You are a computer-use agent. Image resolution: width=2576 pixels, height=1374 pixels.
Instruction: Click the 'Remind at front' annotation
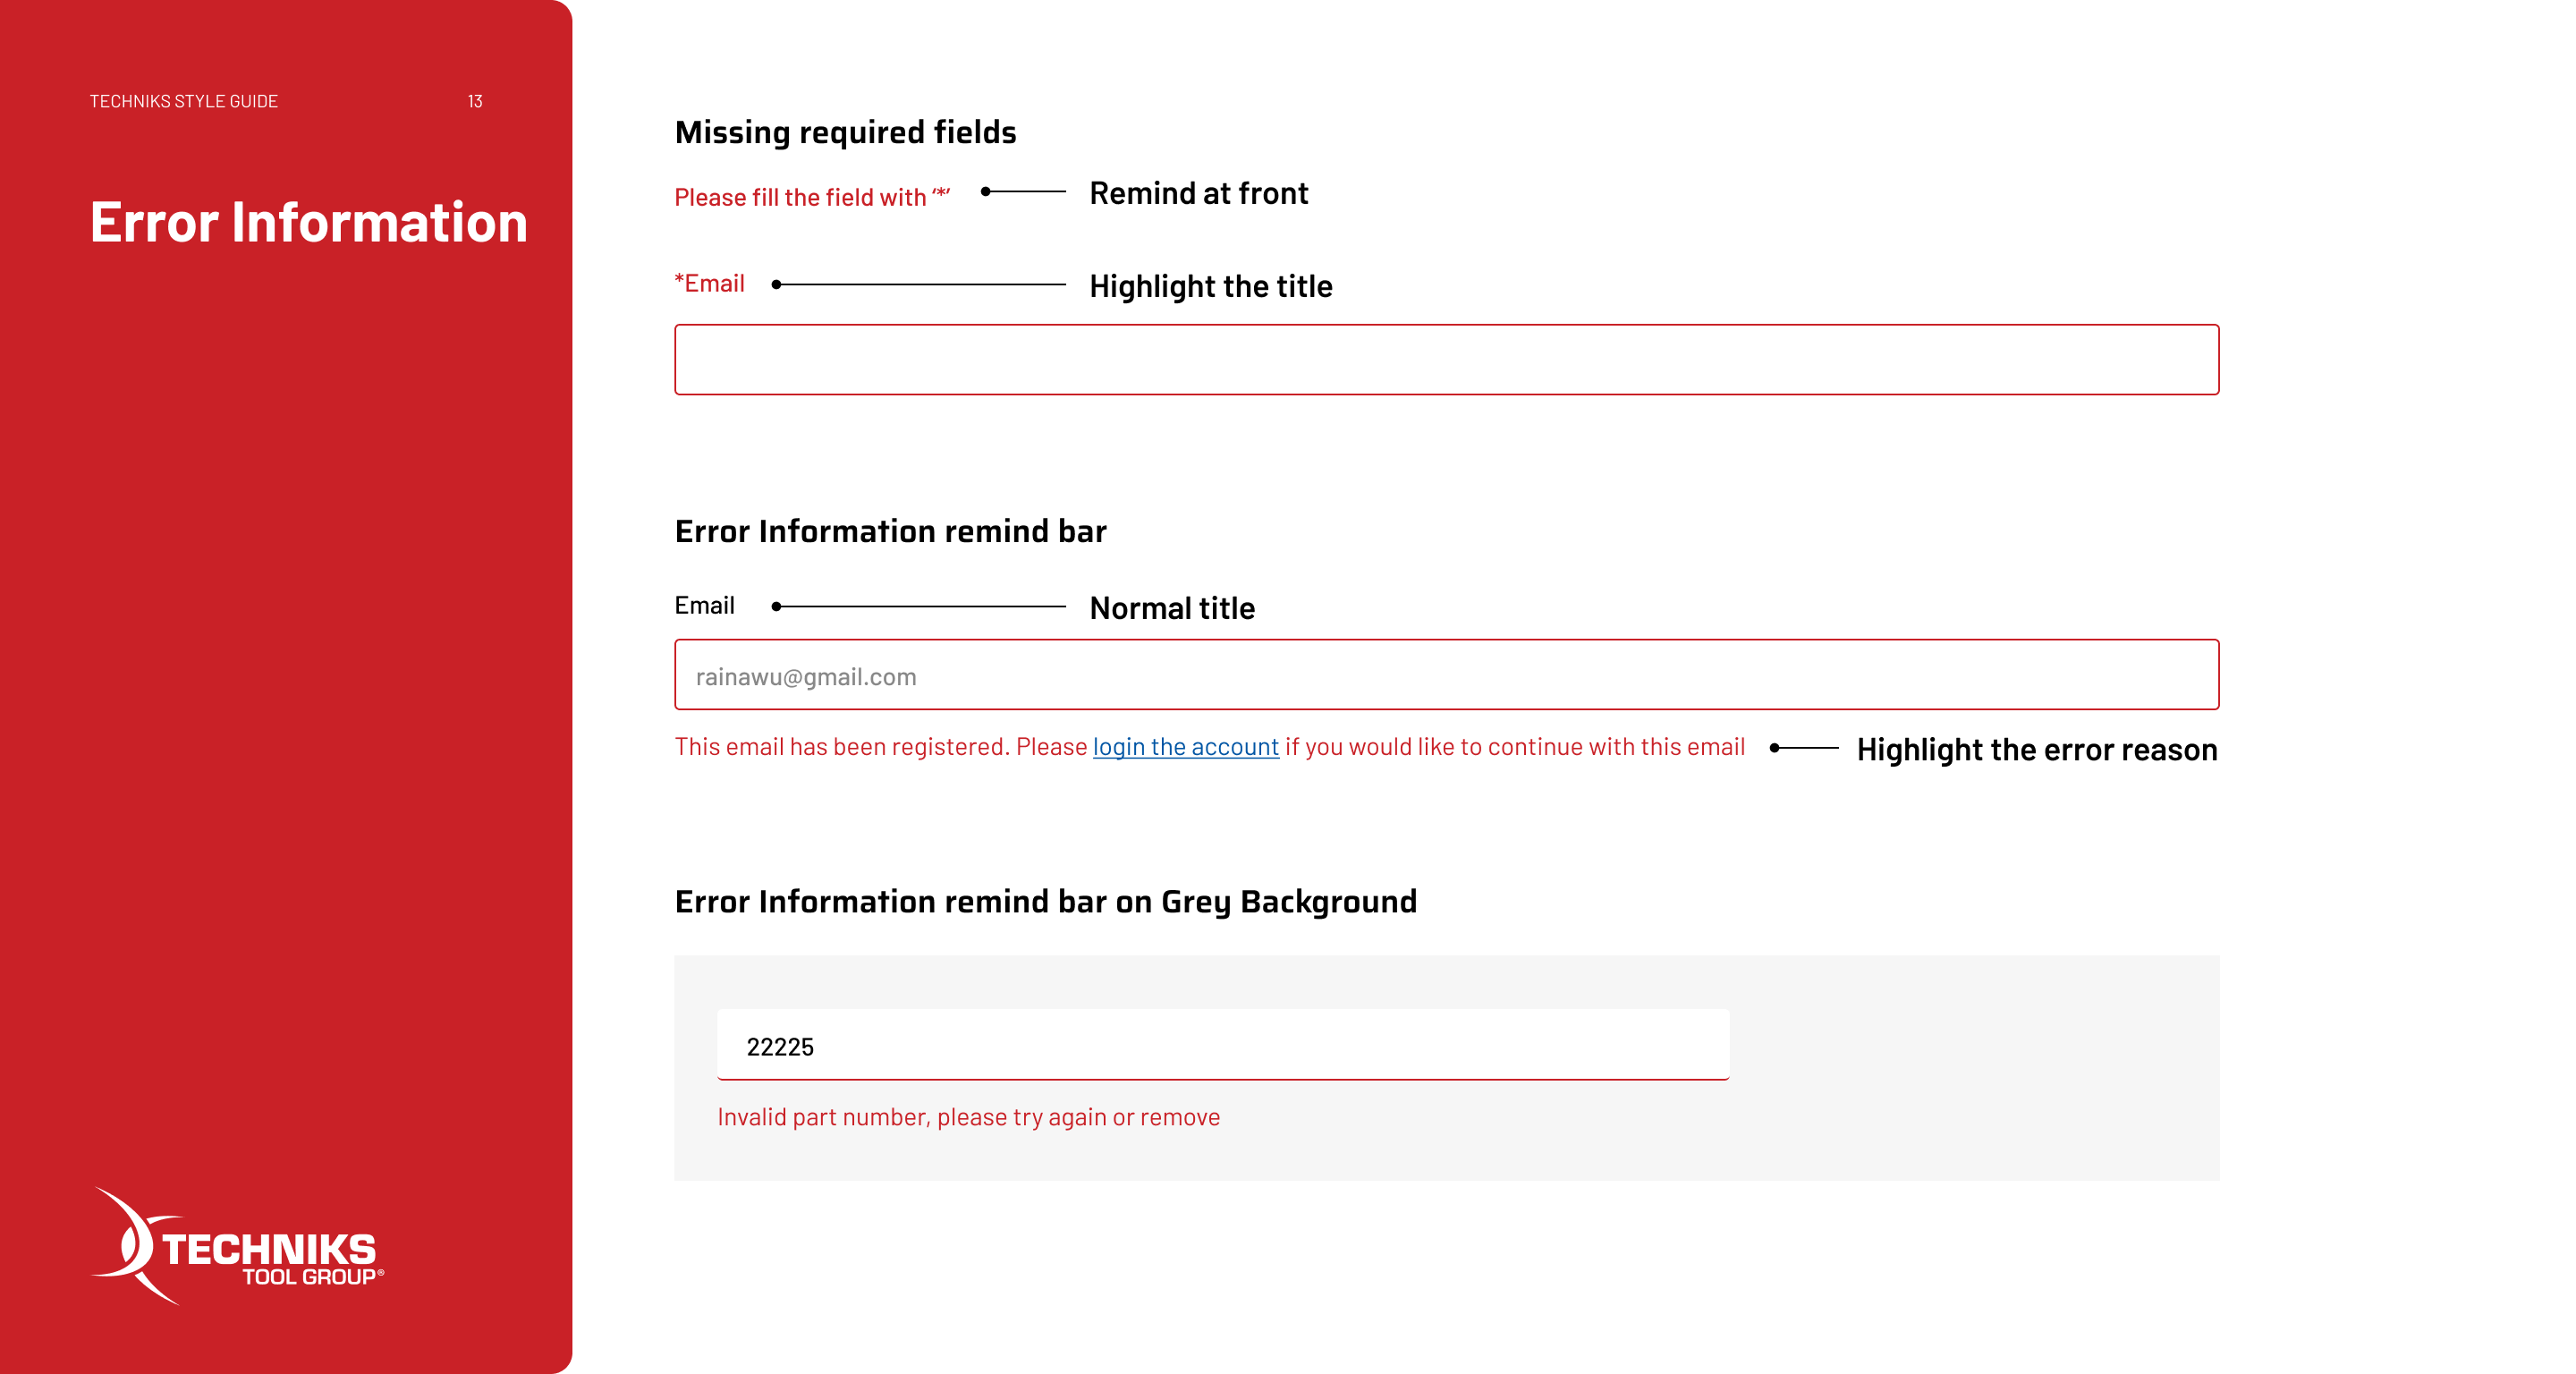[x=1198, y=193]
